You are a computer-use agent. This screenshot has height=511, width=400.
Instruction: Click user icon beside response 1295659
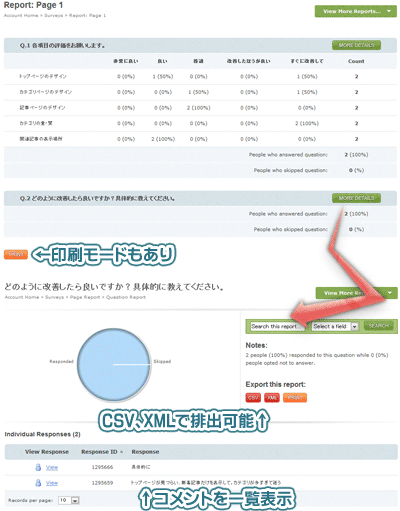click(x=38, y=482)
